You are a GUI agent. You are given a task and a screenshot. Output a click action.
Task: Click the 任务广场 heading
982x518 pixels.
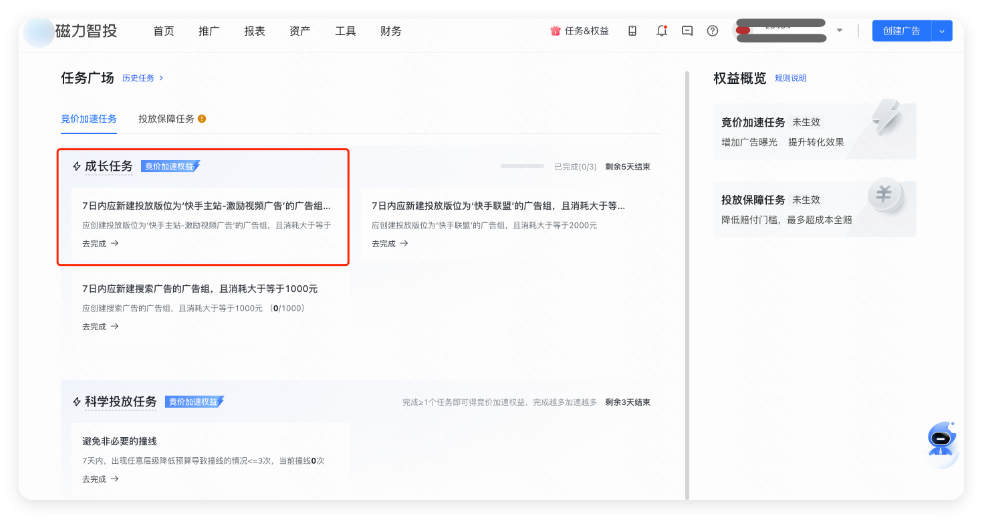click(87, 78)
